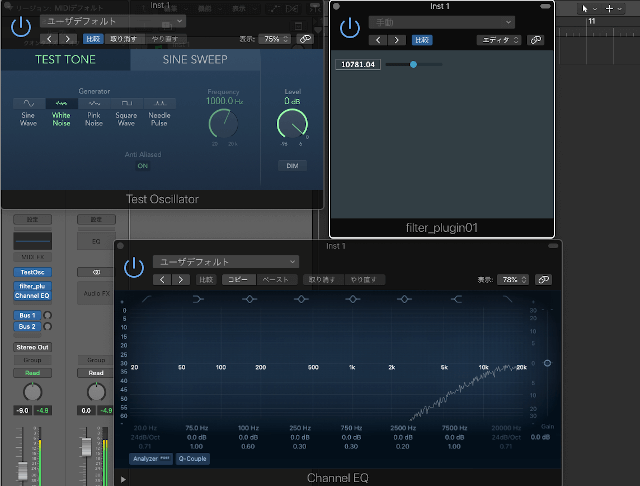Previous preset in filter_plugin01
The height and width of the screenshot is (486, 640).
click(x=378, y=40)
